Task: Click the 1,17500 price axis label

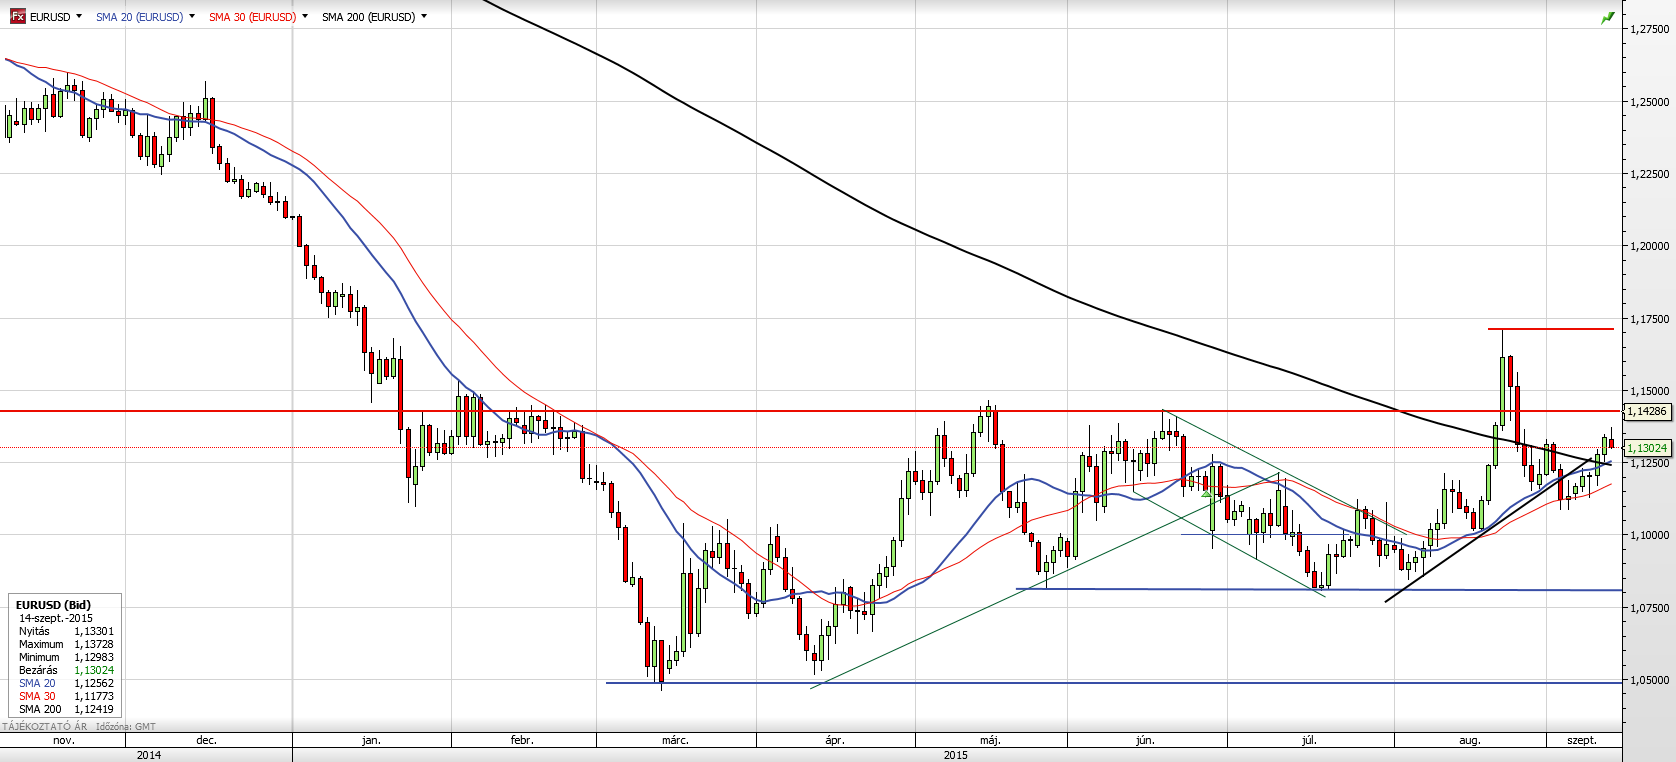Action: [1649, 319]
